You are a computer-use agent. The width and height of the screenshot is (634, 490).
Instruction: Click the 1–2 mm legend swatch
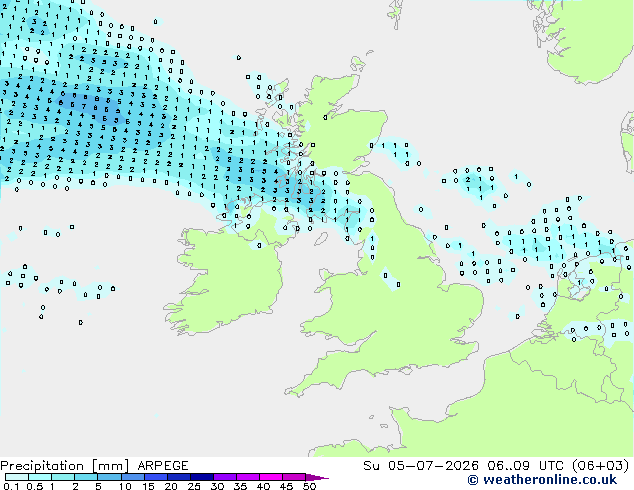click(x=63, y=477)
